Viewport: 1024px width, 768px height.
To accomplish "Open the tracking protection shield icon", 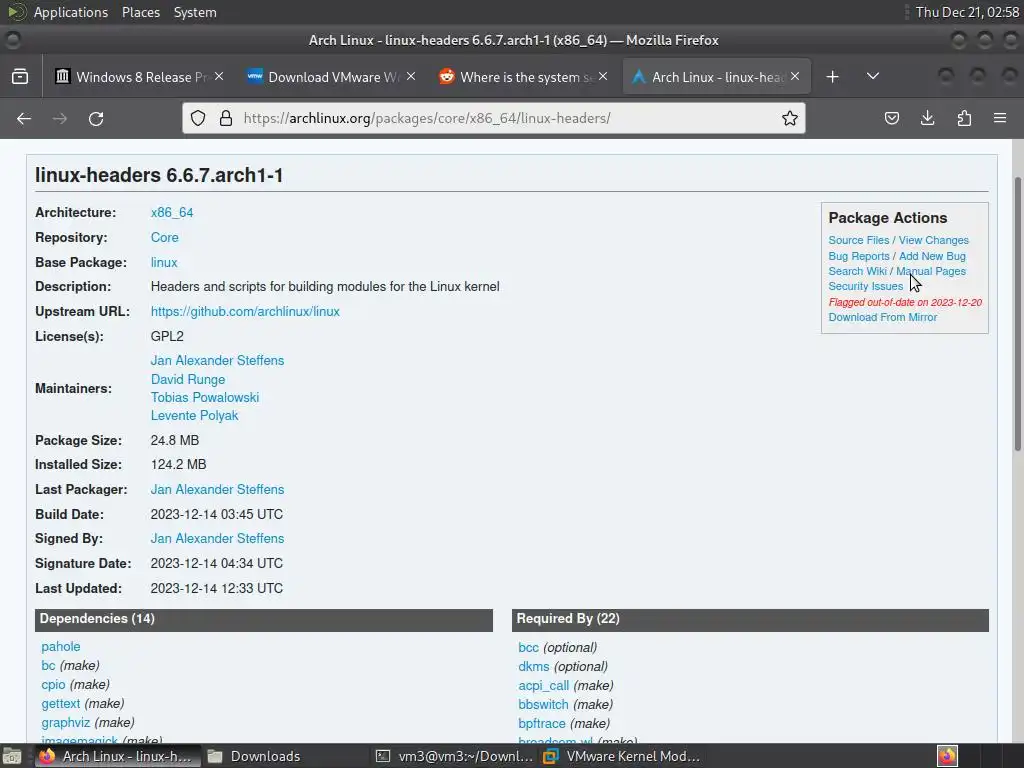I will (198, 118).
